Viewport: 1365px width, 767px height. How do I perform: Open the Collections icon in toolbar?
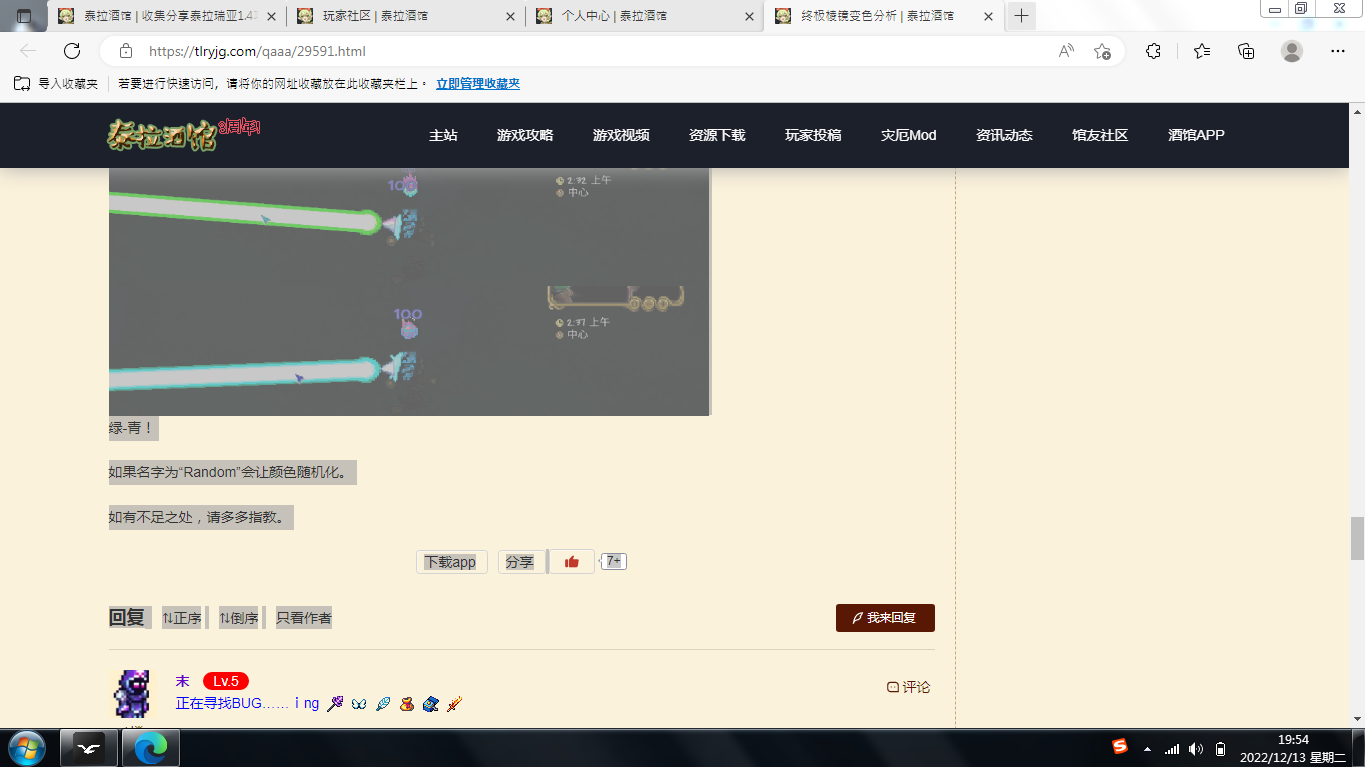point(1246,51)
